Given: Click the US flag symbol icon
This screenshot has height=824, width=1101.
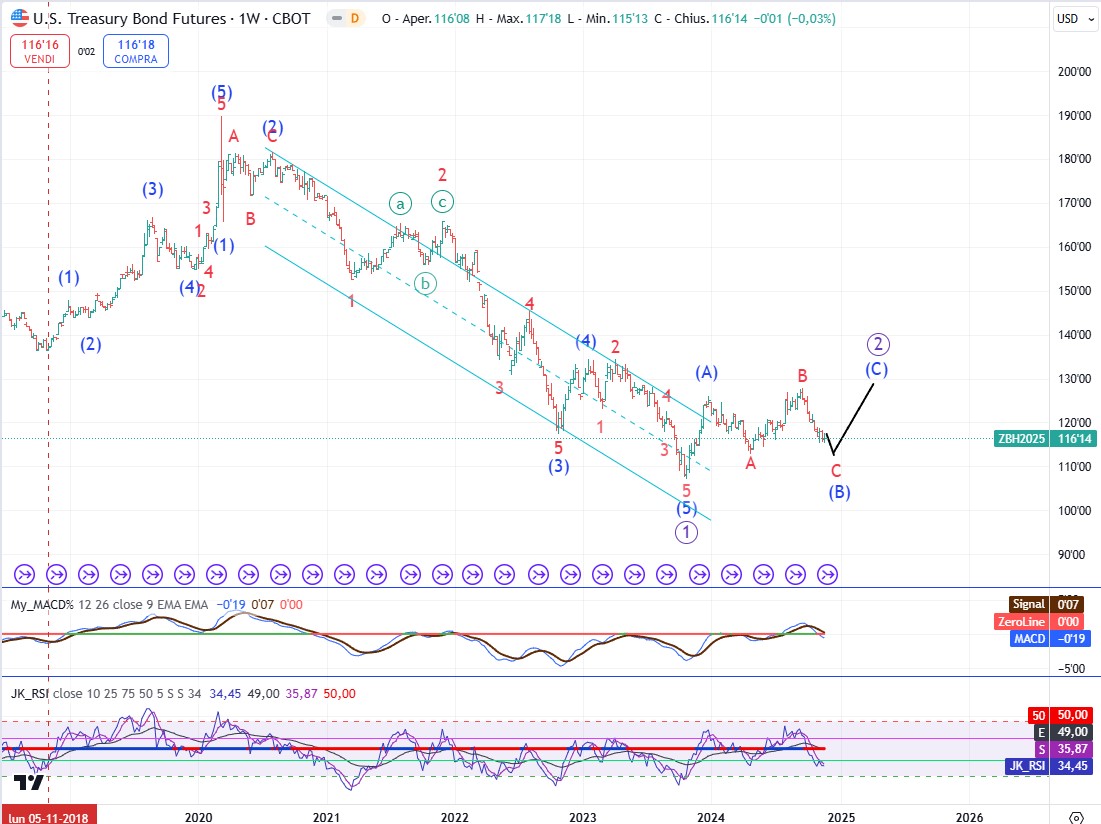Looking at the screenshot, I should [20, 18].
